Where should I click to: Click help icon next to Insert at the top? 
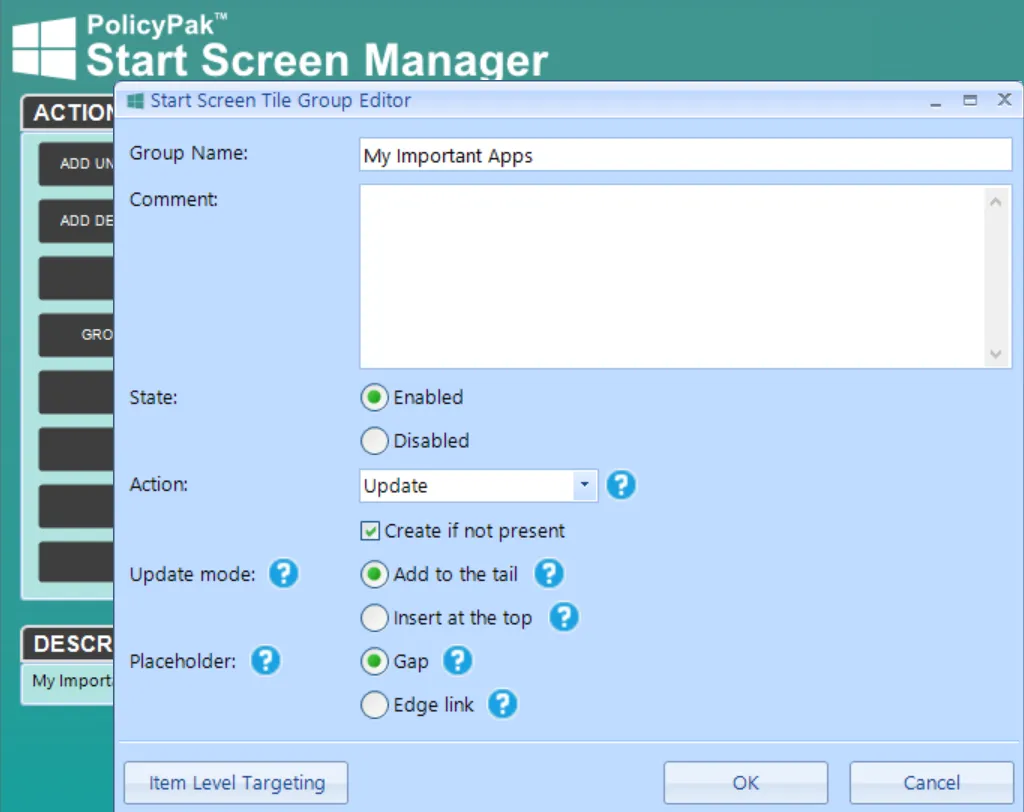pyautogui.click(x=564, y=617)
